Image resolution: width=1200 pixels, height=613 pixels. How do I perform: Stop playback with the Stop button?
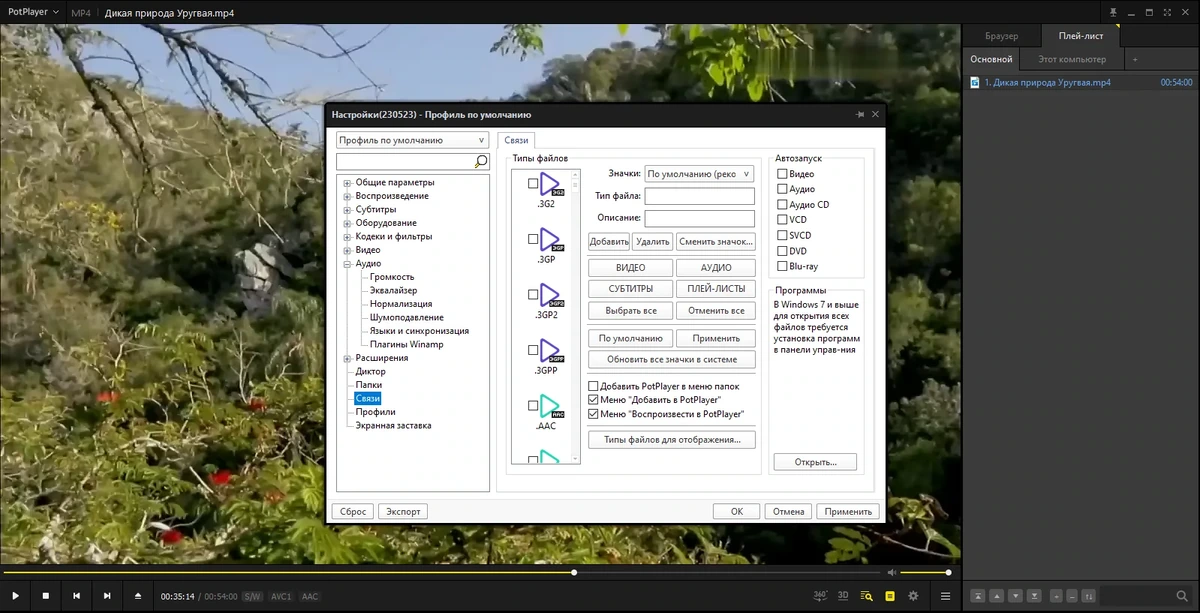pyautogui.click(x=45, y=596)
